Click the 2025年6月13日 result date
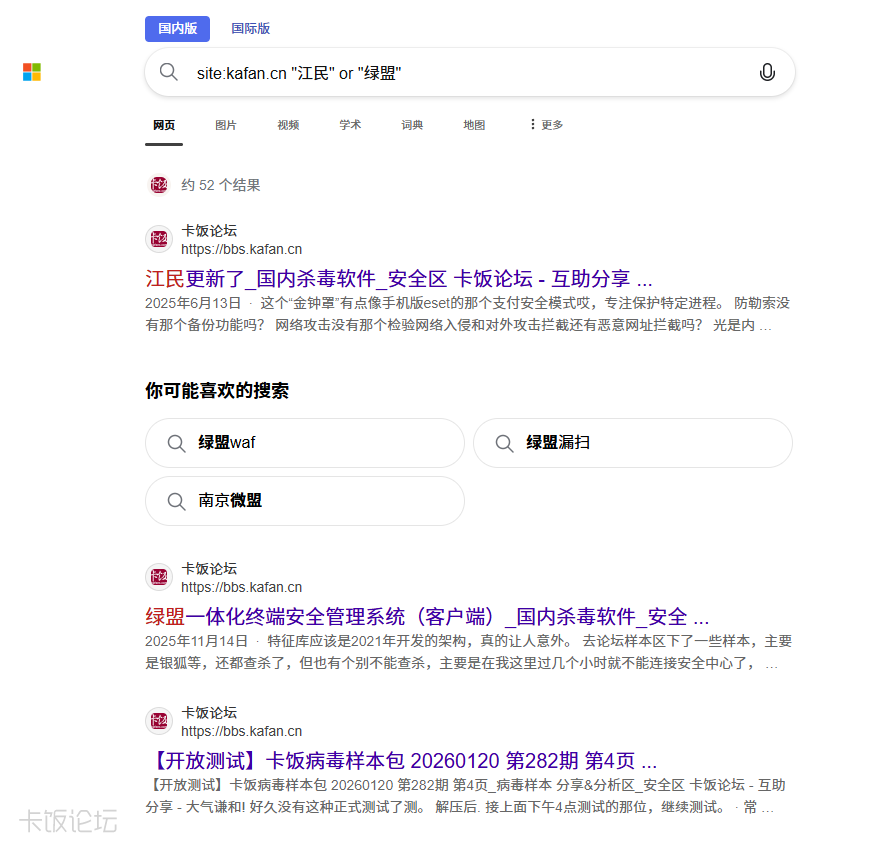The width and height of the screenshot is (874, 844). (x=193, y=303)
